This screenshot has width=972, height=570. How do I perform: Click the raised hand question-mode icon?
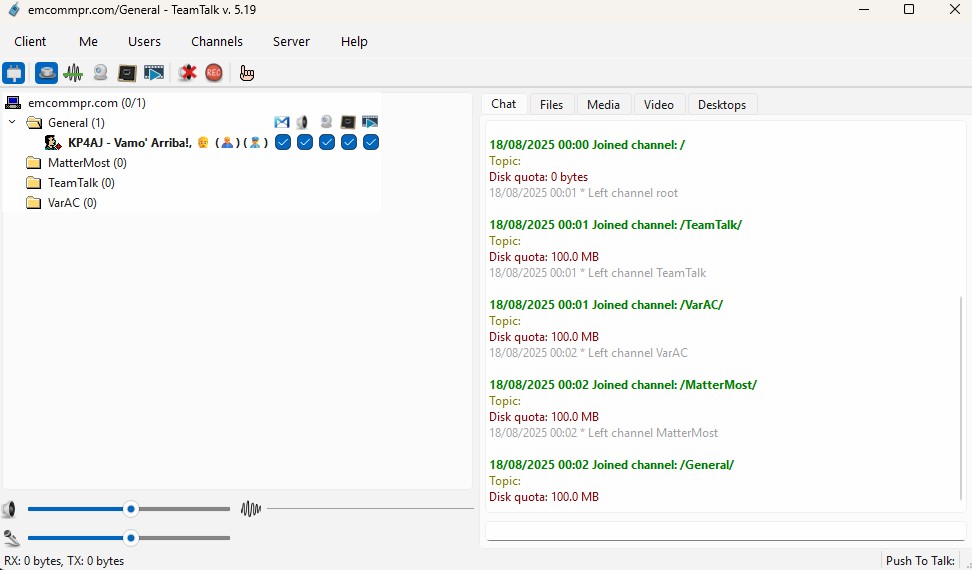[x=247, y=73]
